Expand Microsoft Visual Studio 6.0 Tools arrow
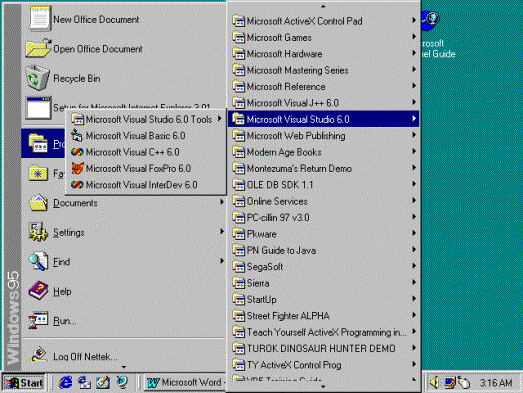This screenshot has height=393, width=523. (220, 118)
